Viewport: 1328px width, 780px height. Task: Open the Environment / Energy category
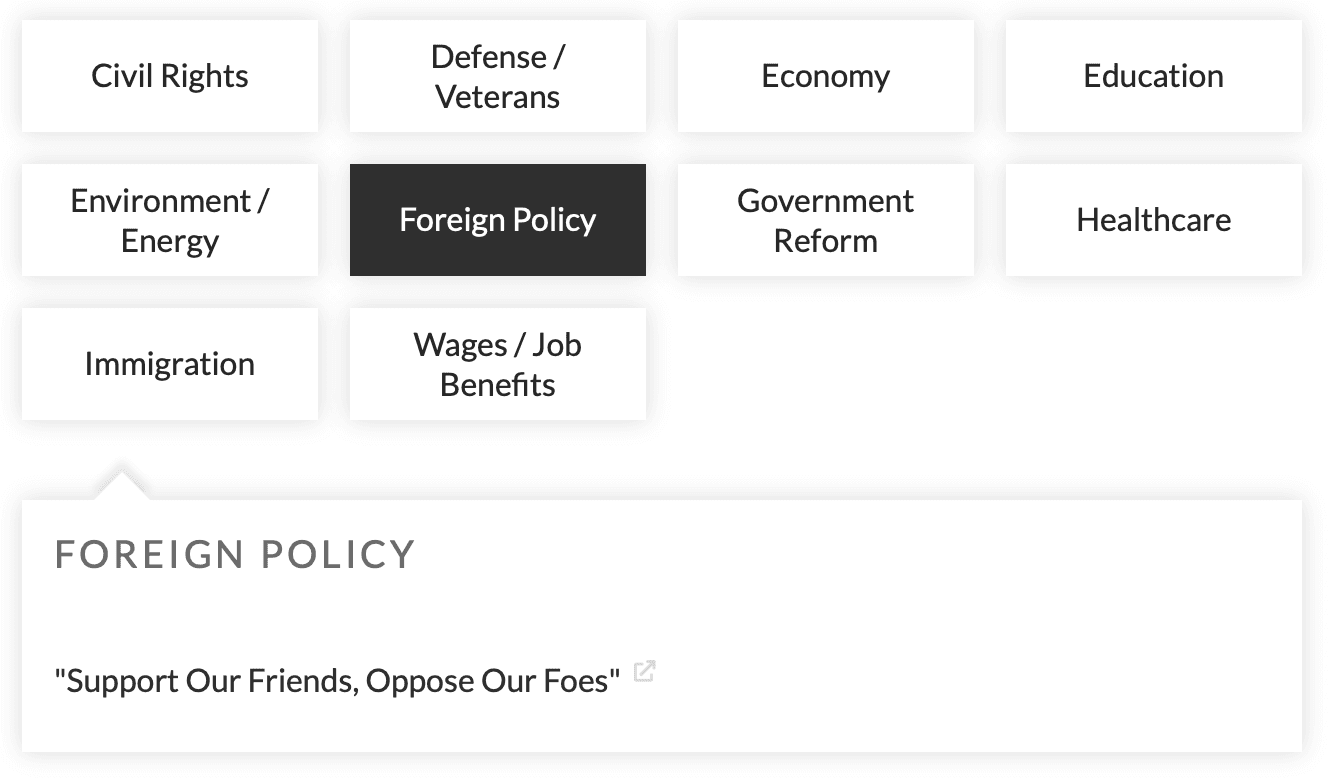[x=169, y=220]
